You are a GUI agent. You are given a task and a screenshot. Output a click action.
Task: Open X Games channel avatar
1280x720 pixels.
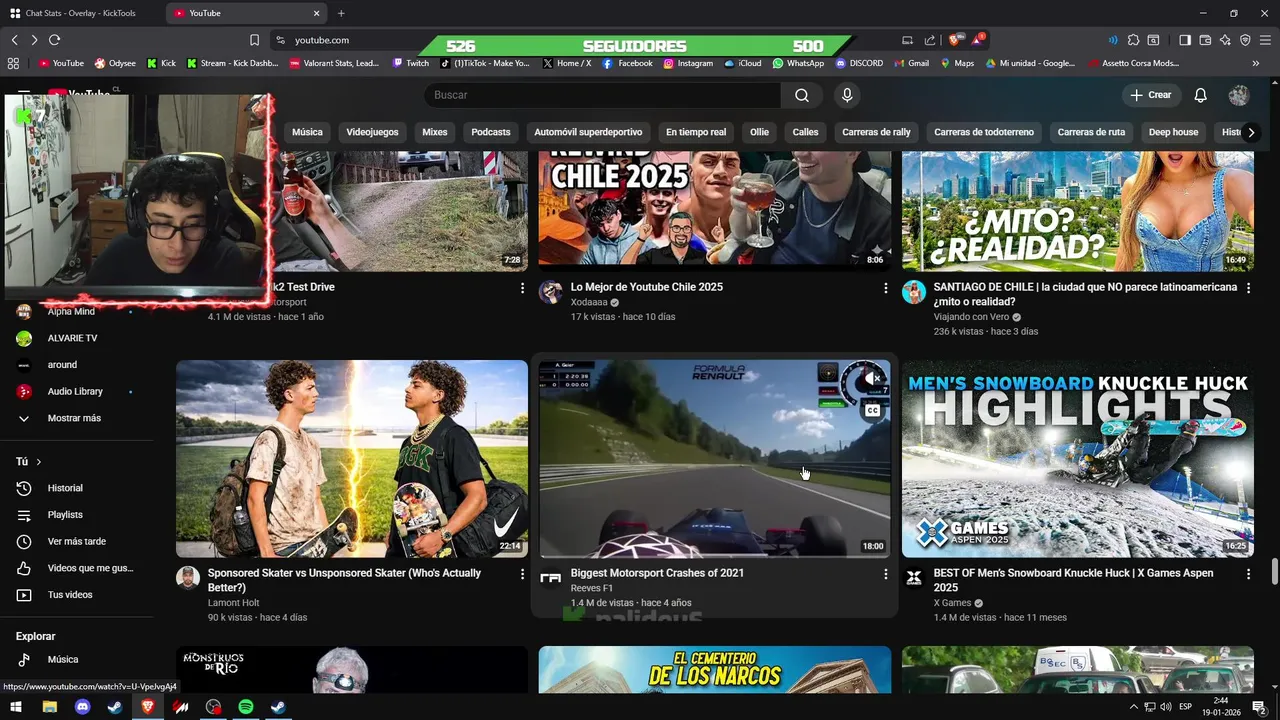tap(914, 578)
